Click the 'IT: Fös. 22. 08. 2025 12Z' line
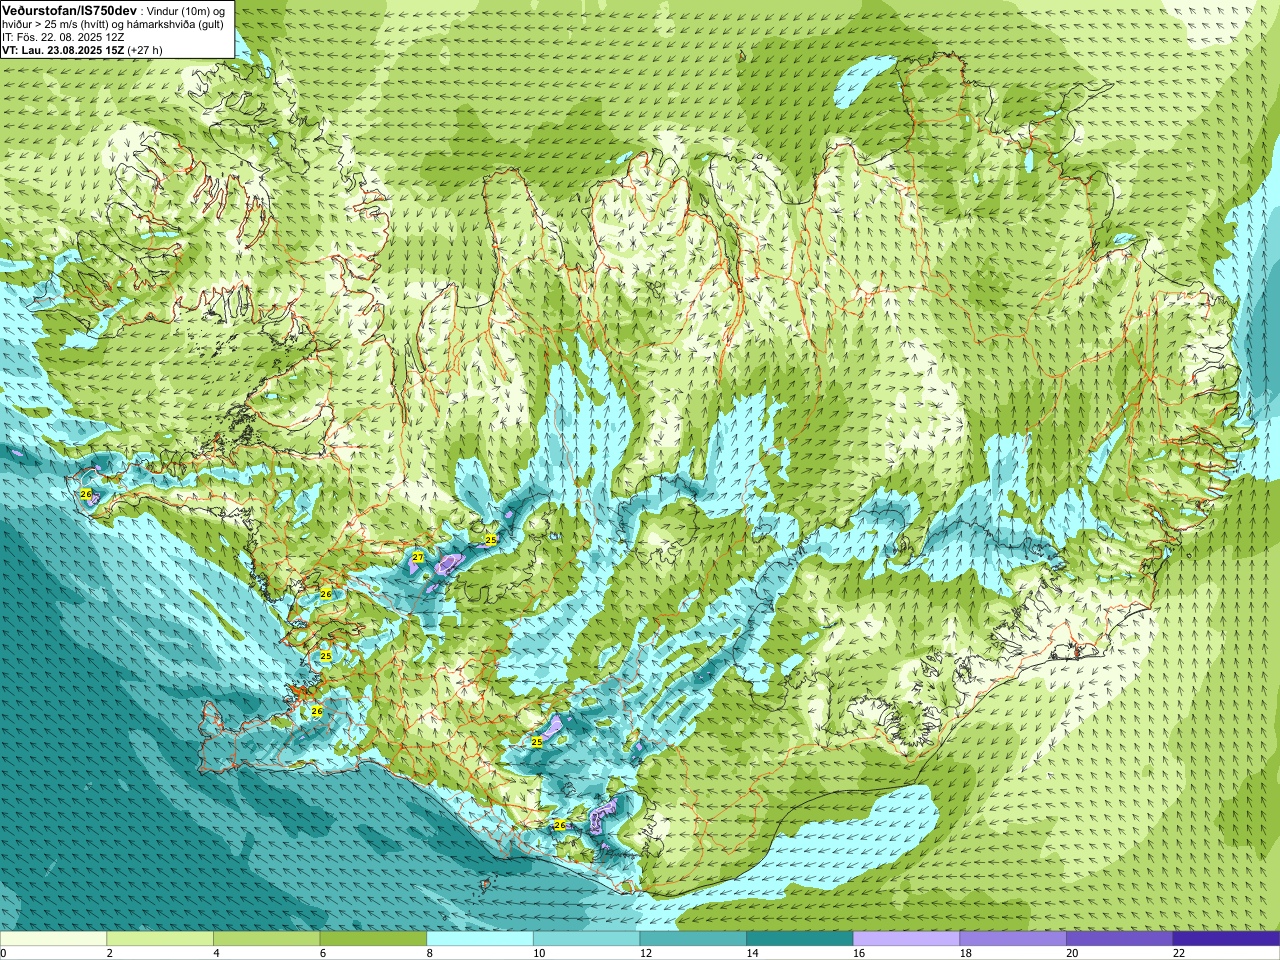The height and width of the screenshot is (960, 1280). coord(63,37)
